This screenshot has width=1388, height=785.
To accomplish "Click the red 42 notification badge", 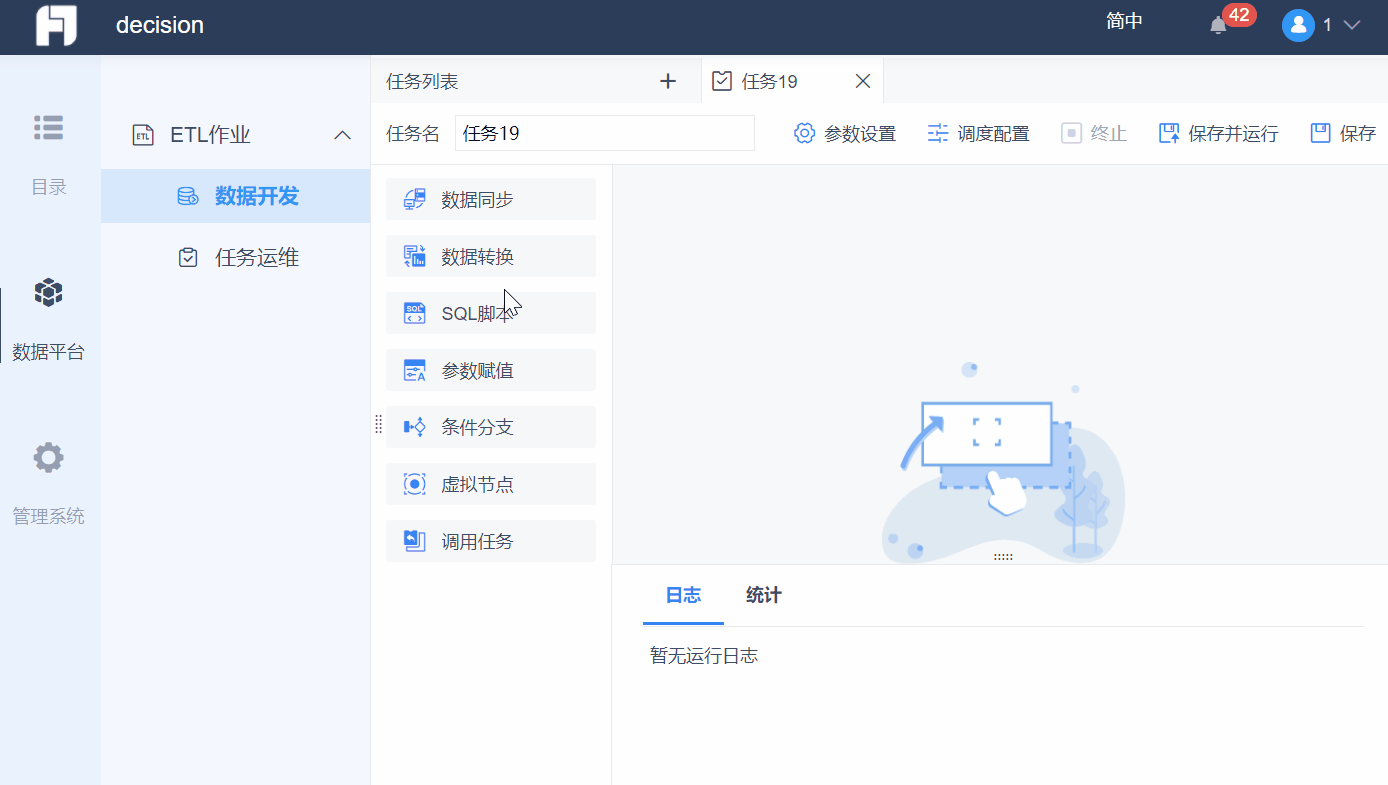I will tap(1239, 15).
